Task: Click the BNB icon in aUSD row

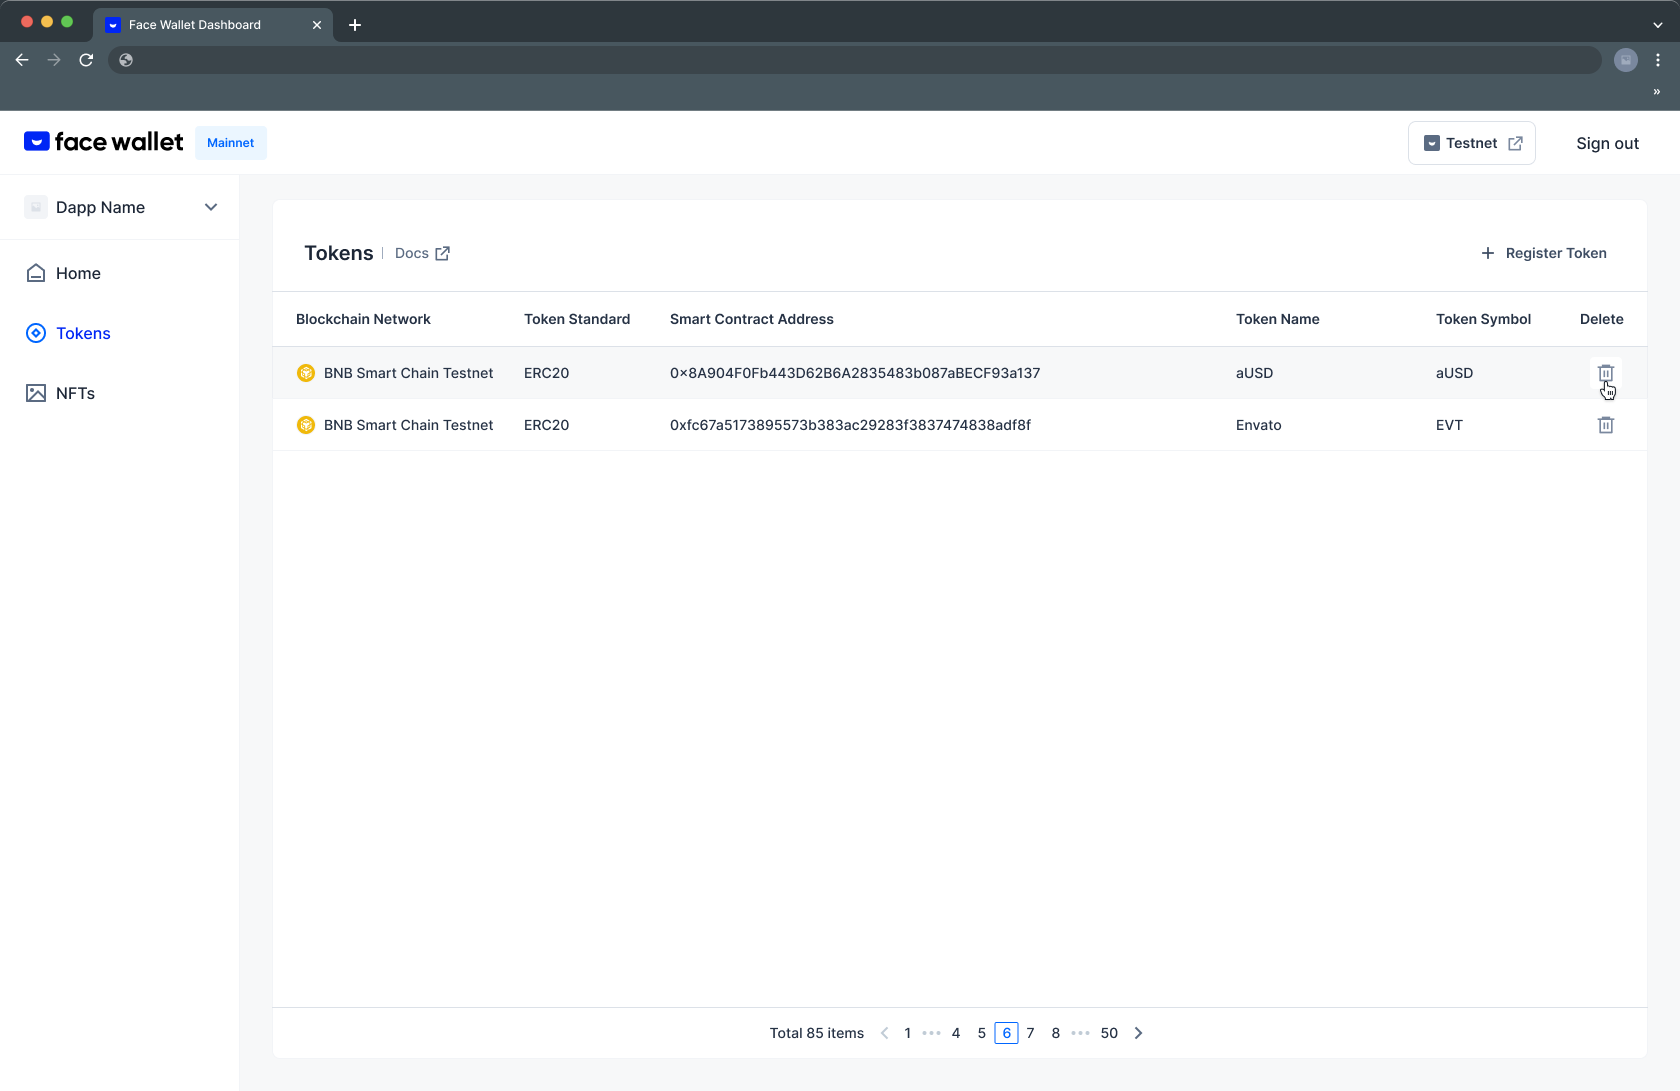Action: click(306, 373)
